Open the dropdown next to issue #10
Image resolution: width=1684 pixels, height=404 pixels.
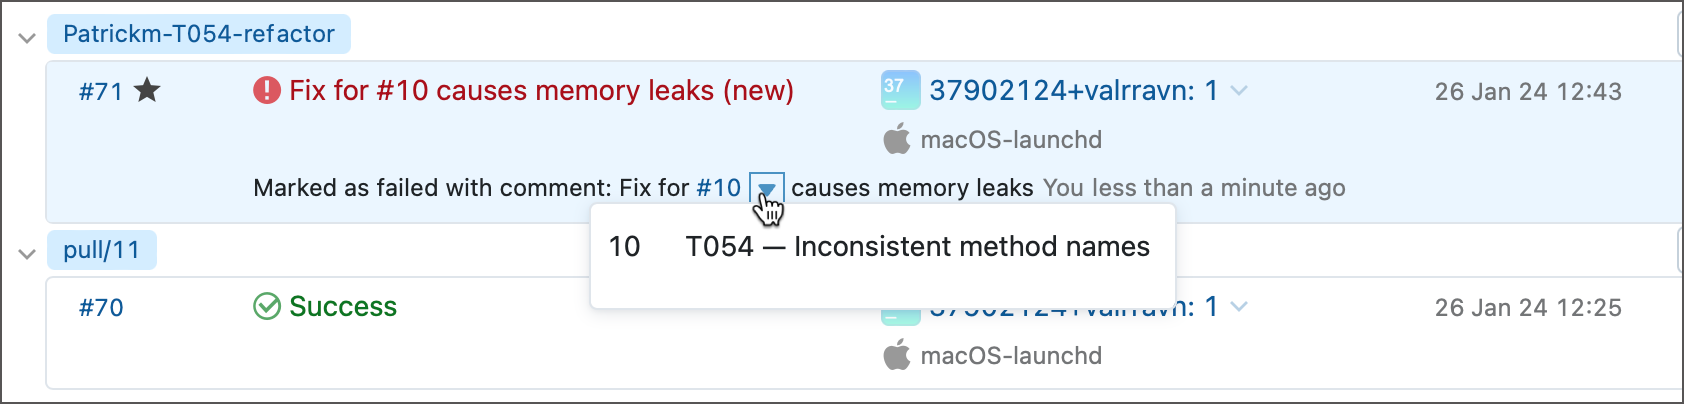[x=766, y=188]
